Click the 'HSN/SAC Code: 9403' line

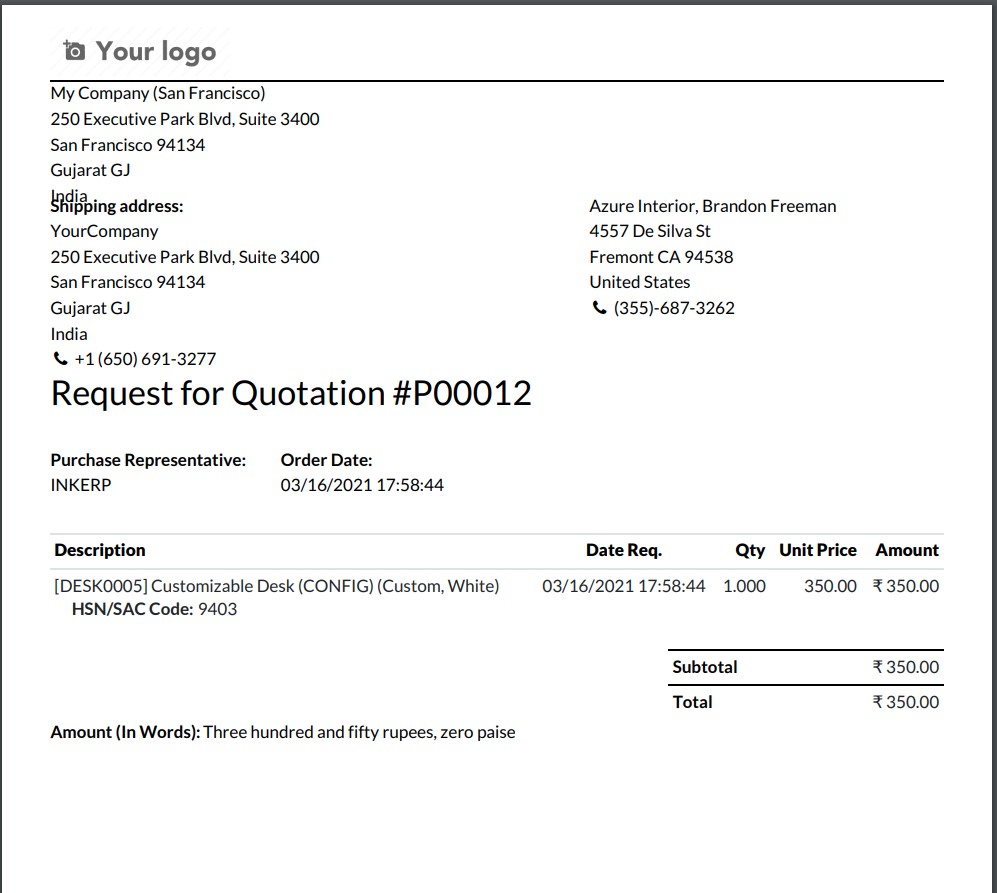(155, 609)
